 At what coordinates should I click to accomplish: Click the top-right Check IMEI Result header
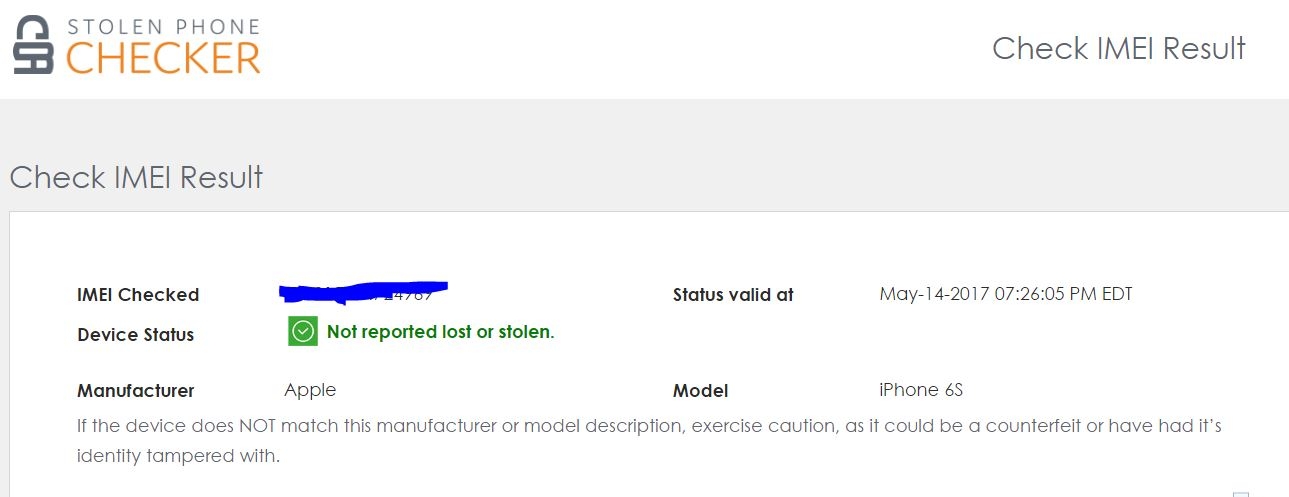1118,48
